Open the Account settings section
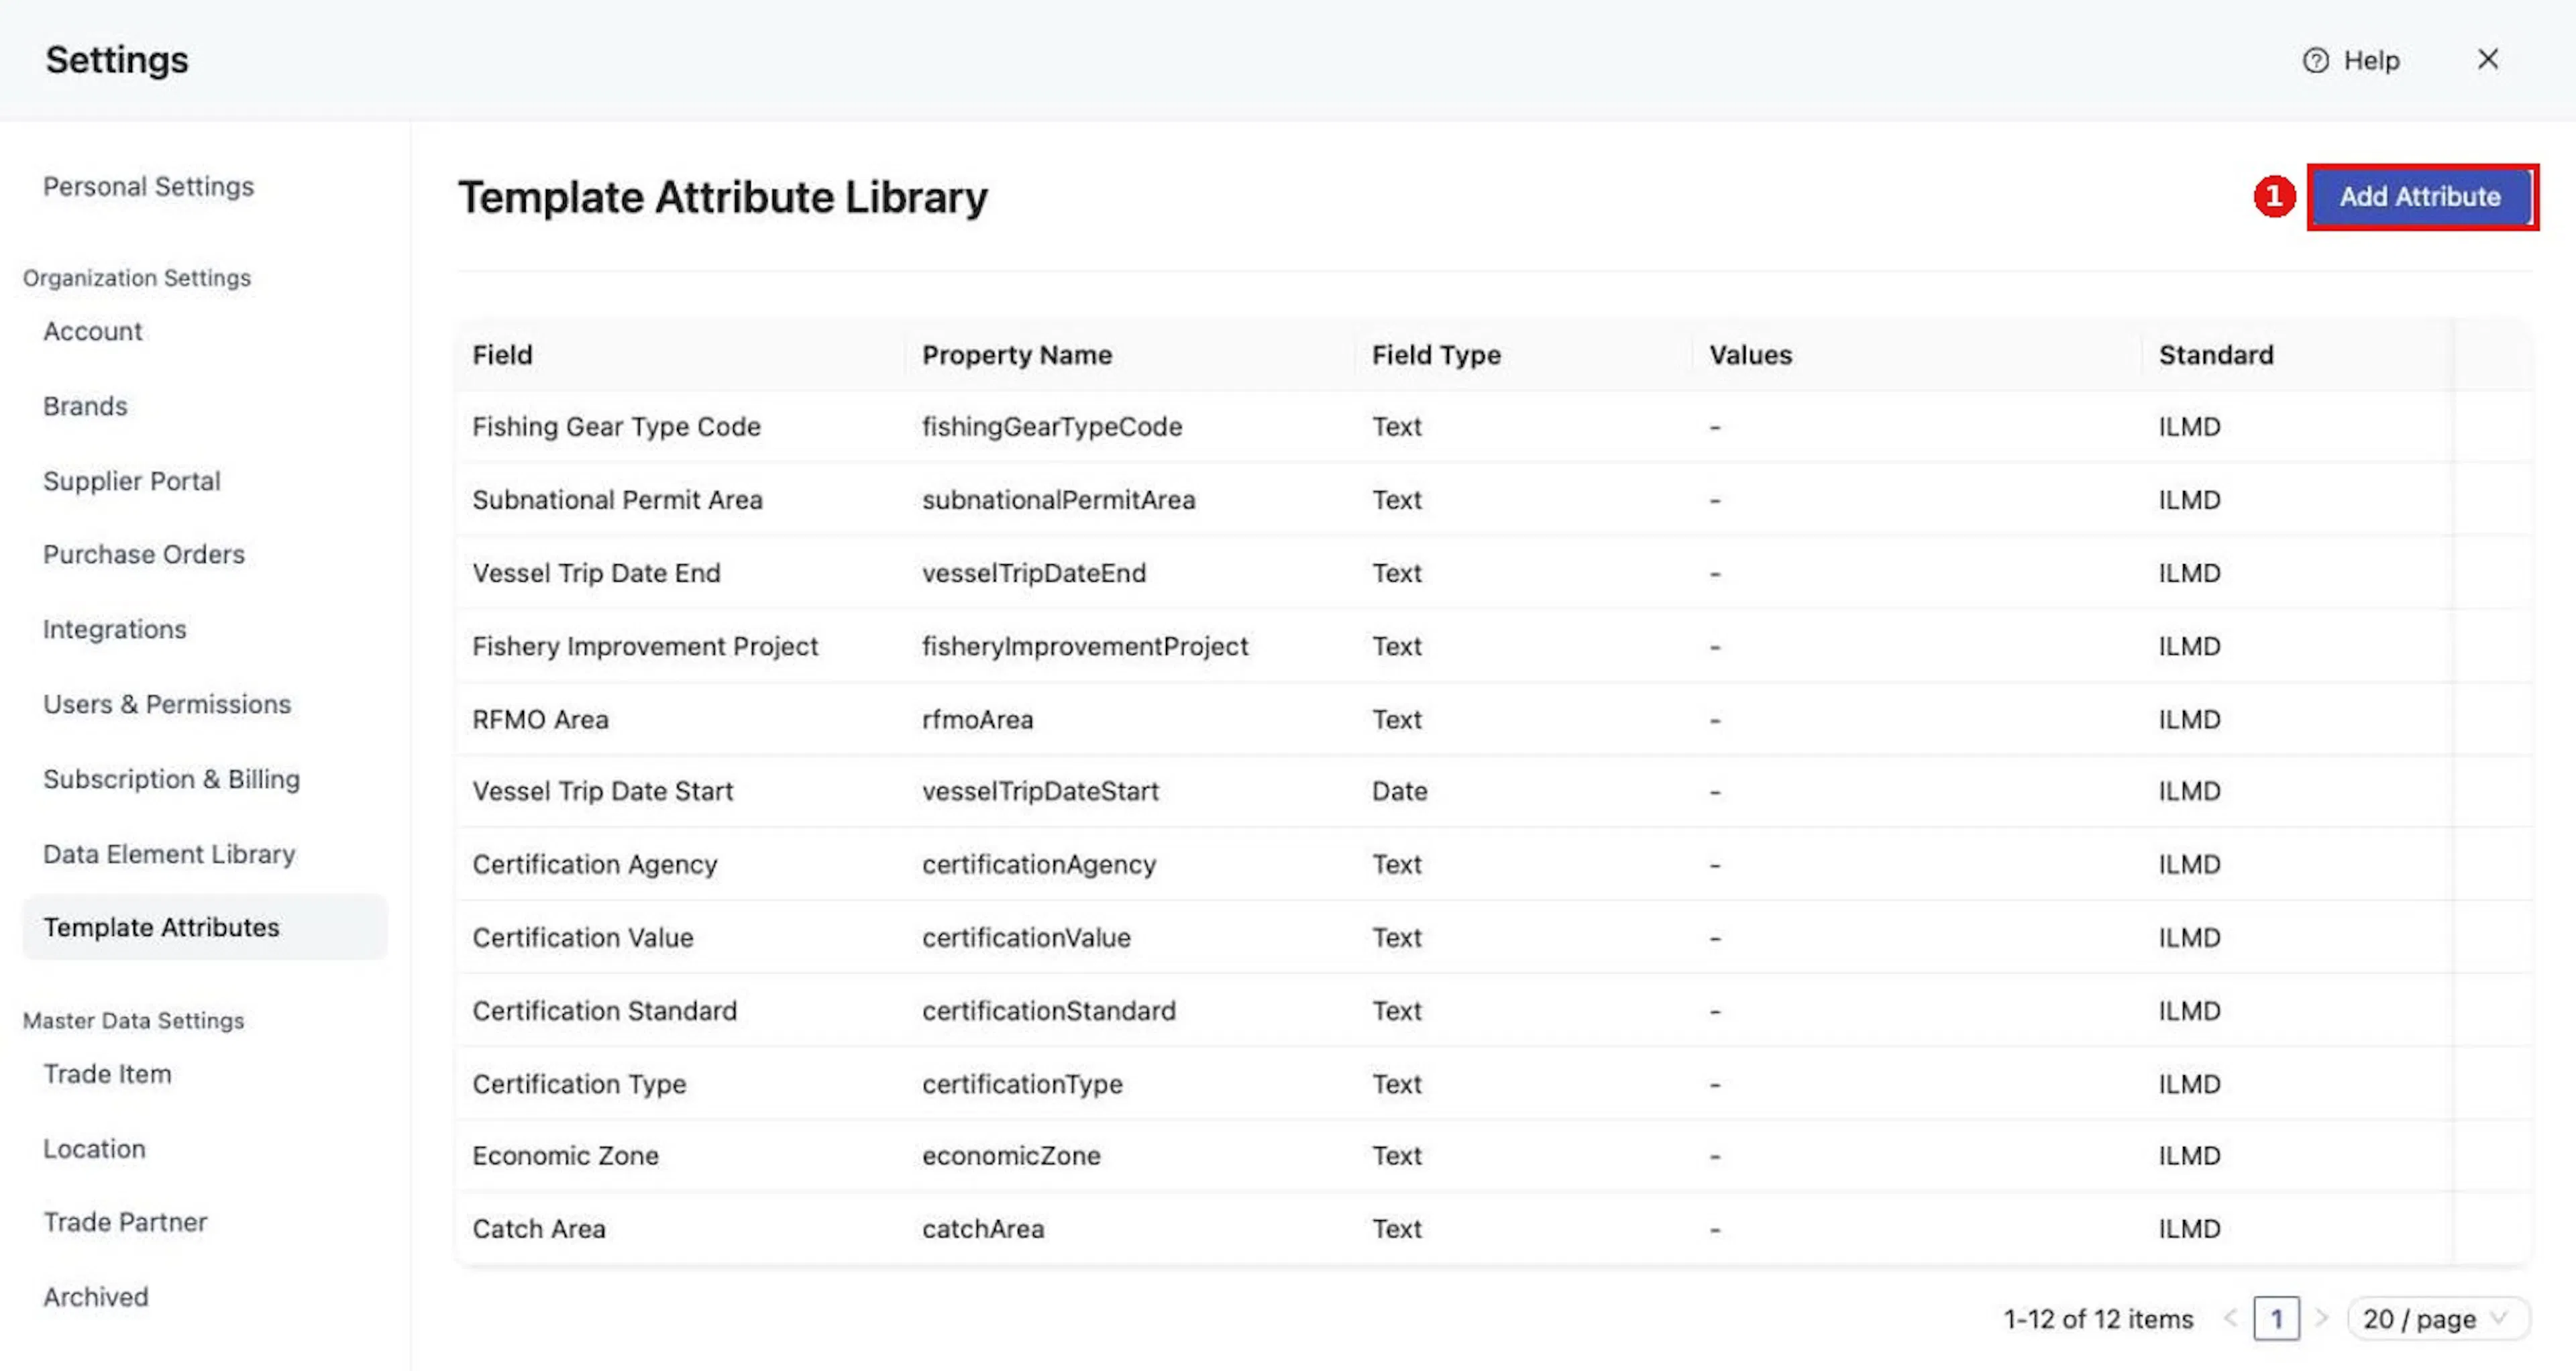Viewport: 2576px width, 1371px height. point(92,331)
